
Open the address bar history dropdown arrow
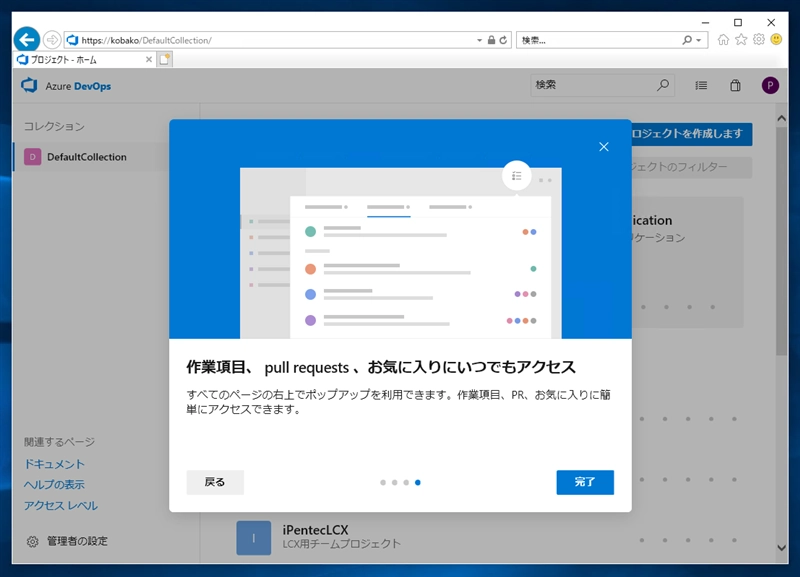click(x=479, y=40)
